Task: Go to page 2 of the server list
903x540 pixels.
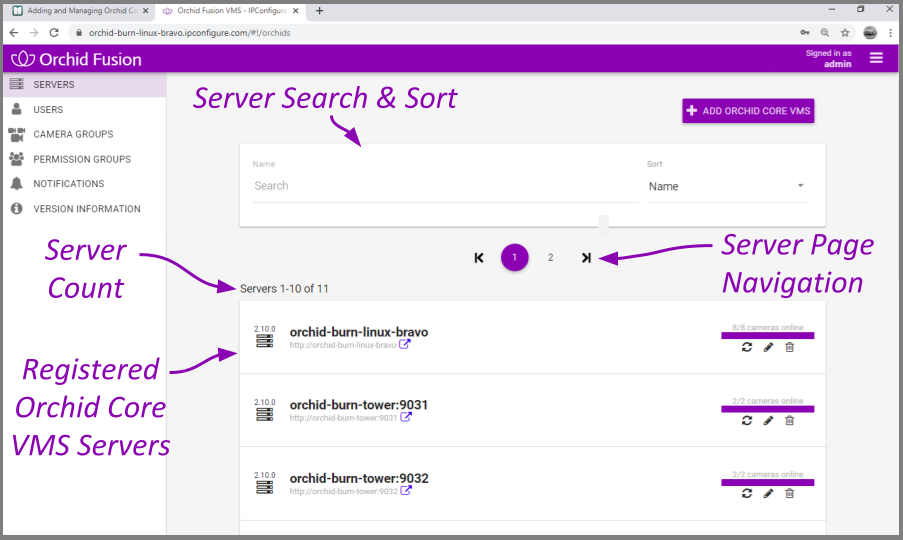Action: (x=551, y=257)
